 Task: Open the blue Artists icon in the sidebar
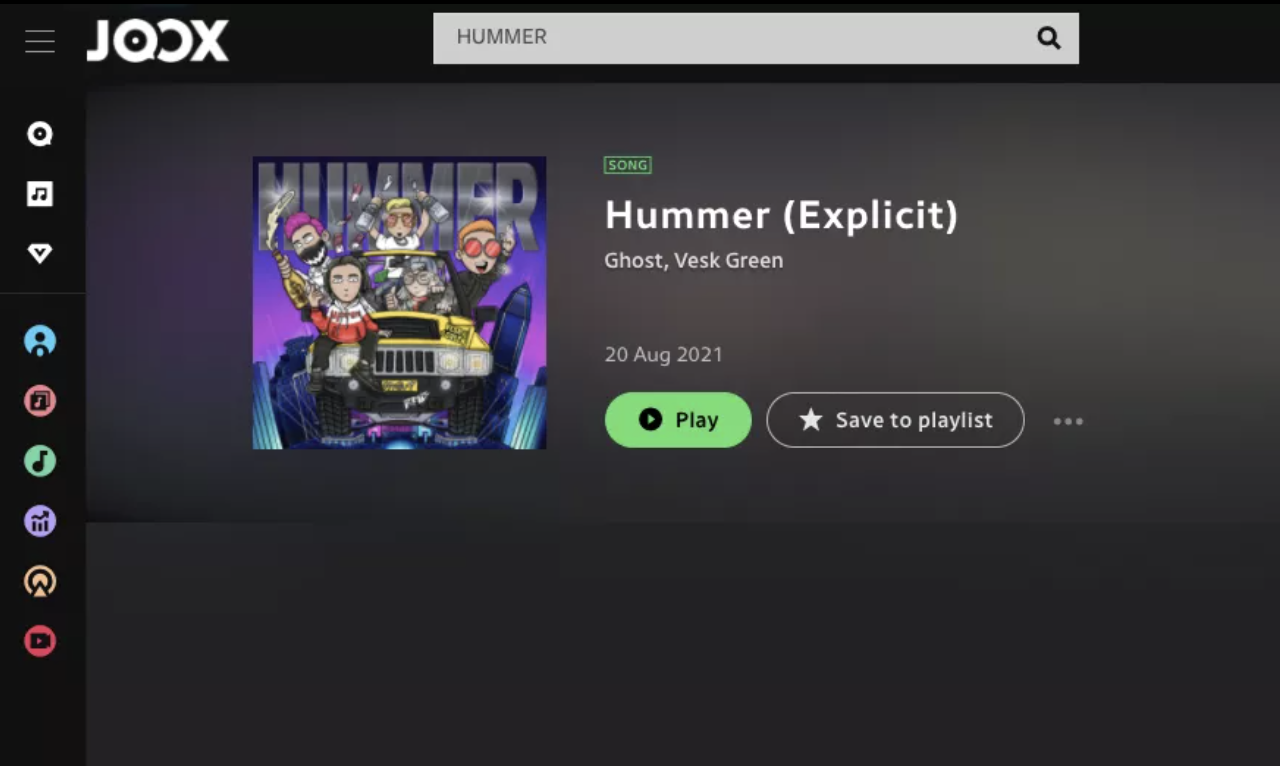[40, 341]
